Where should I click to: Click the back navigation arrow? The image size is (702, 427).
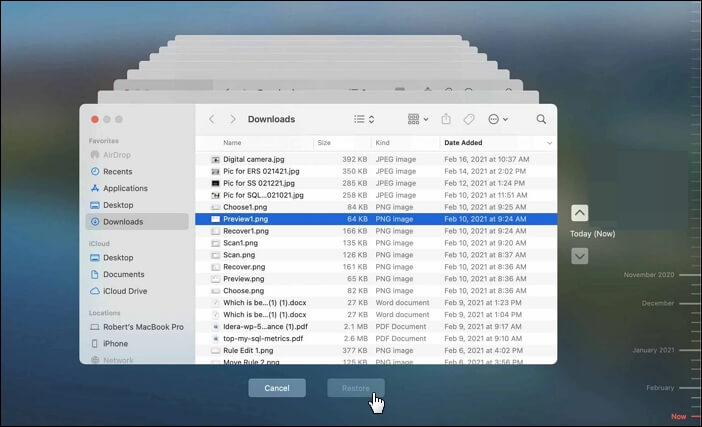coord(212,119)
